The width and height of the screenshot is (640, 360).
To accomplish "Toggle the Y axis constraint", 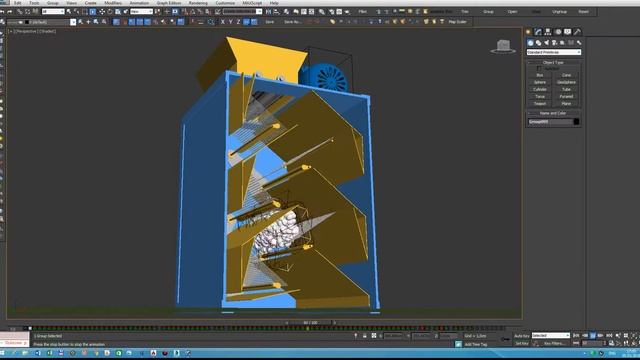I will 231,22.
